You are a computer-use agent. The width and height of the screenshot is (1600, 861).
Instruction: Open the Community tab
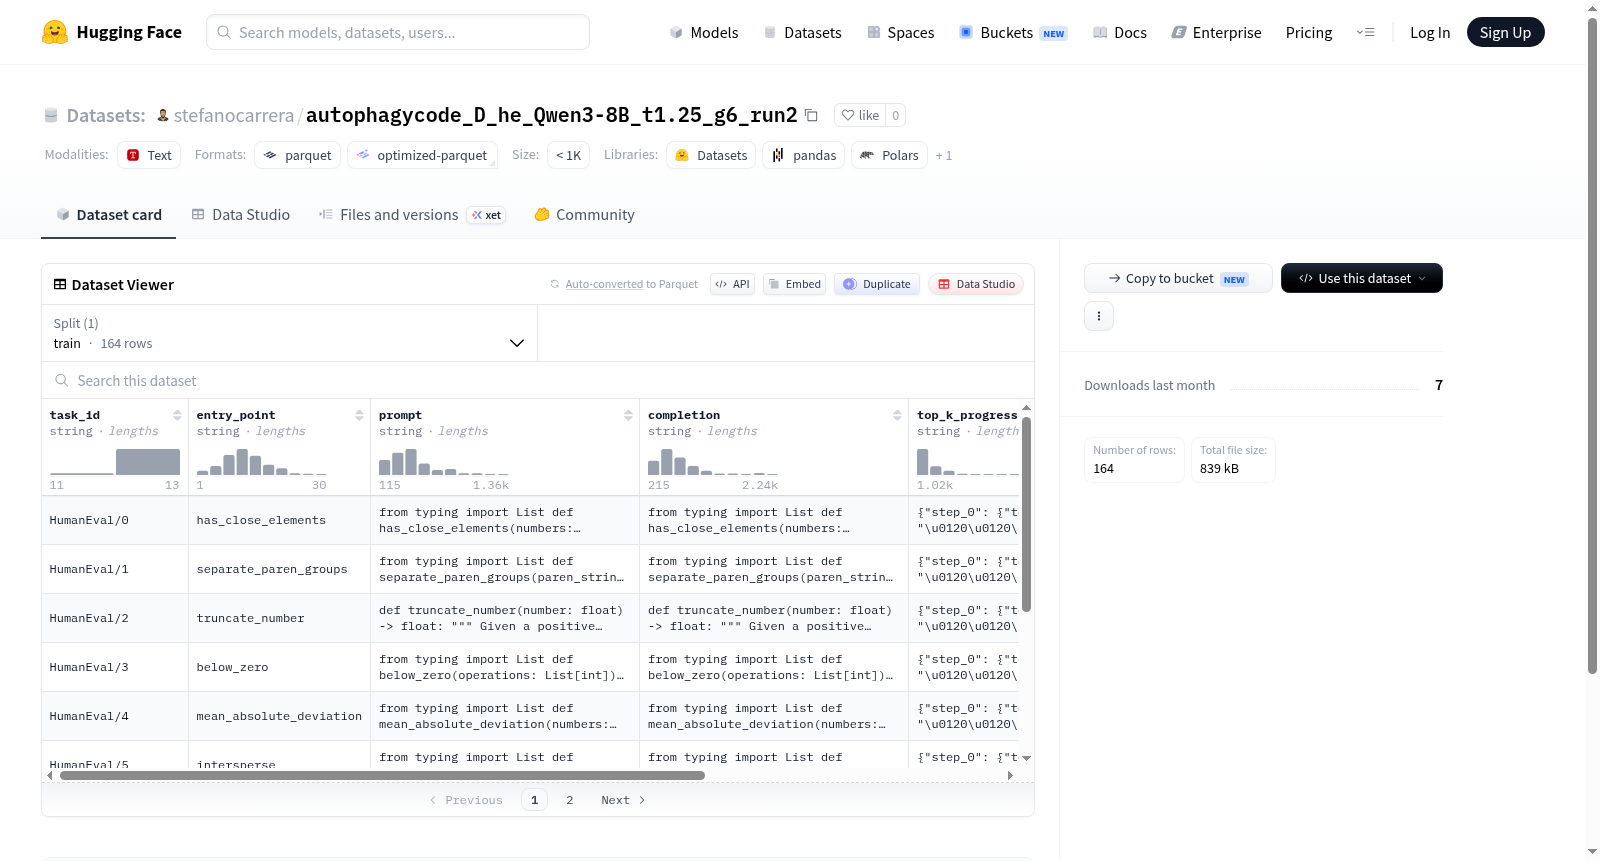tap(584, 214)
